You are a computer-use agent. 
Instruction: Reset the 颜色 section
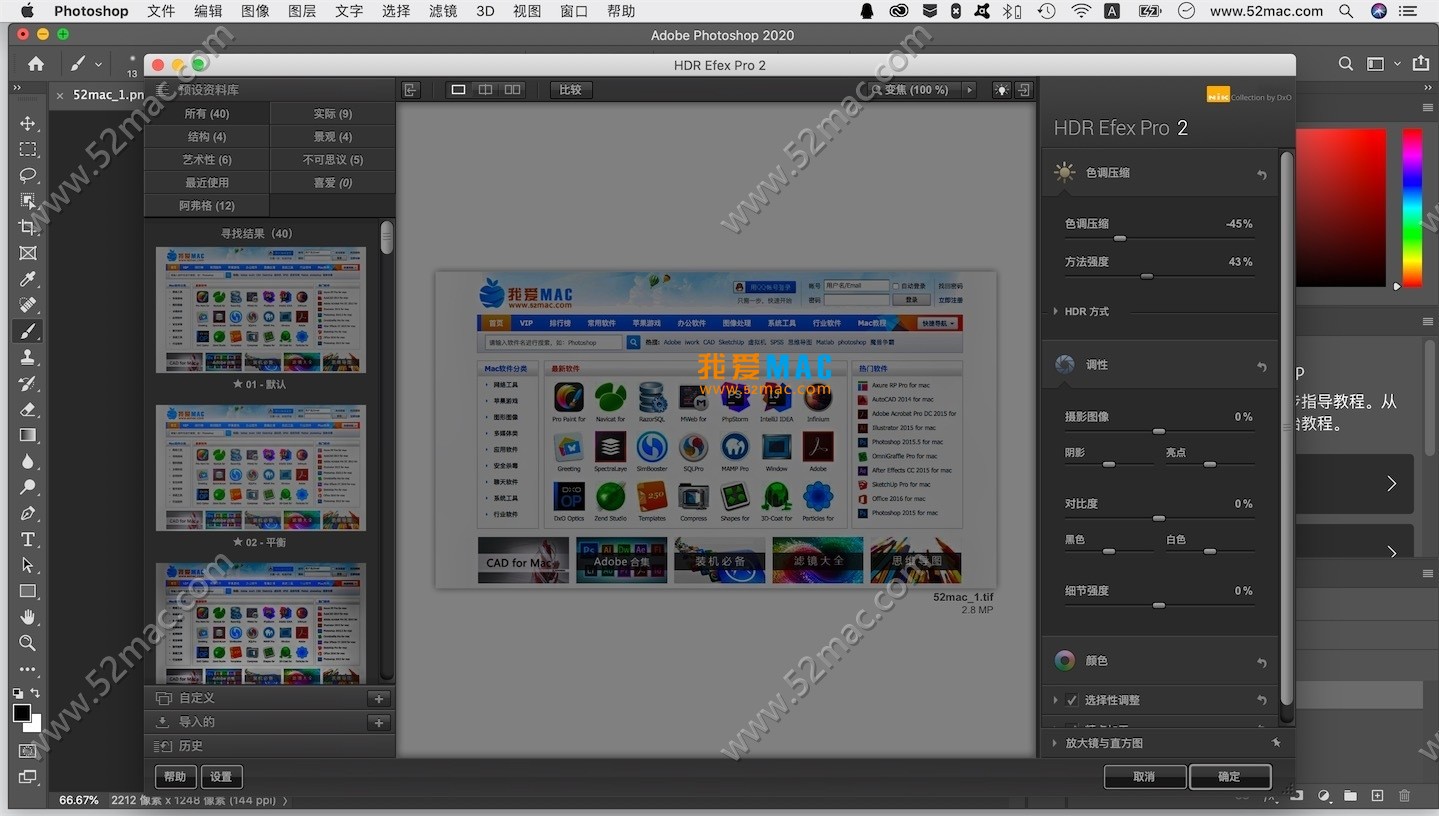(x=1262, y=663)
